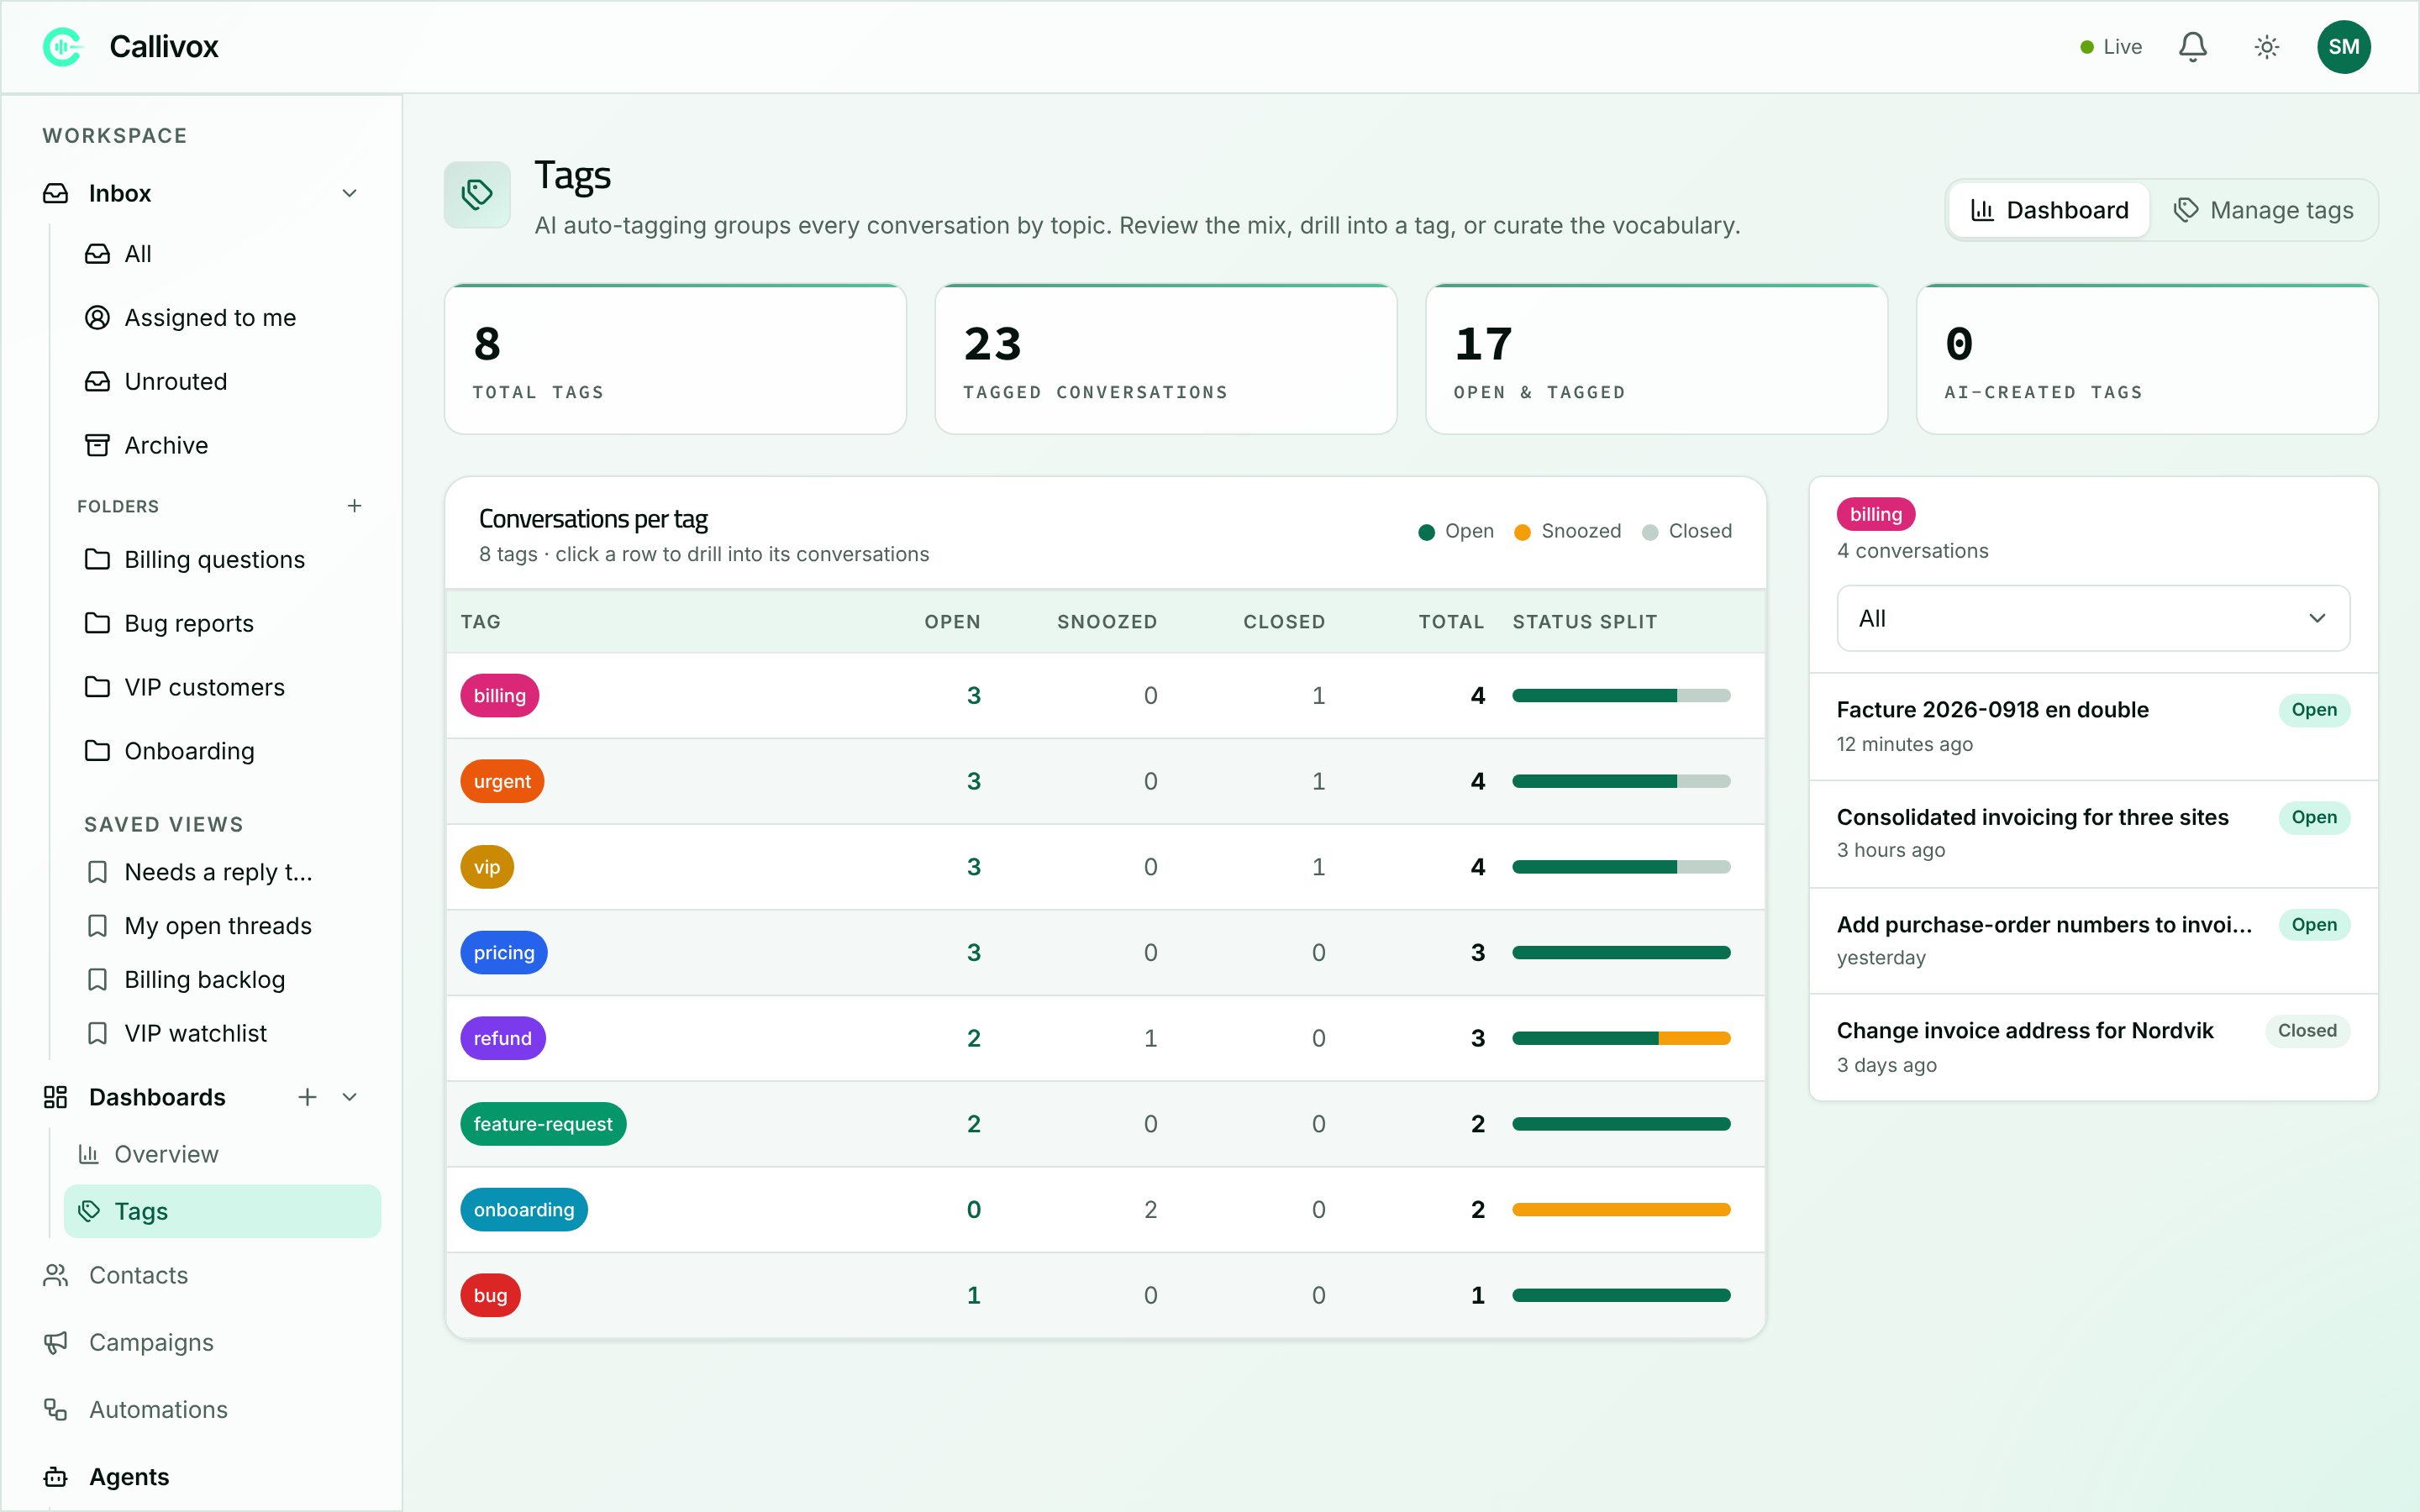Open Change invoice address for Nordvik
The width and height of the screenshot is (2420, 1512).
point(2093,1048)
